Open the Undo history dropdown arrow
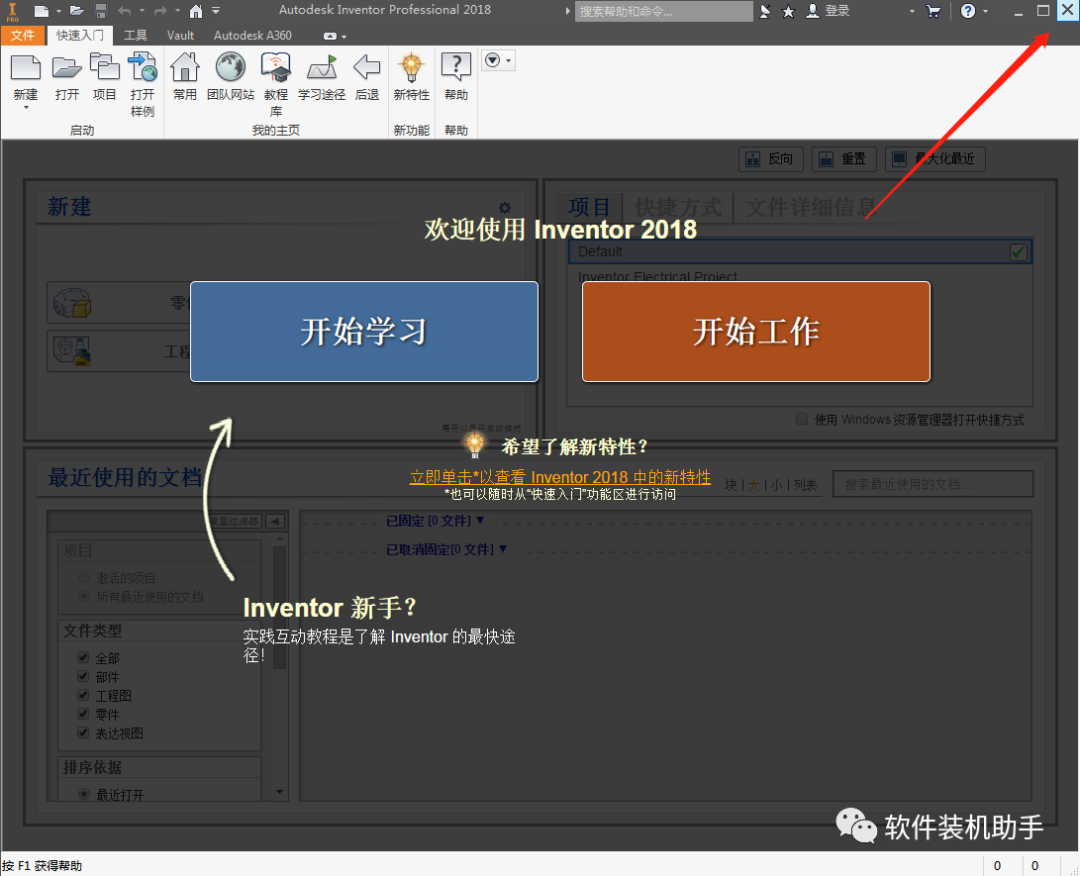Screen dimensions: 1080x876 (x=142, y=12)
